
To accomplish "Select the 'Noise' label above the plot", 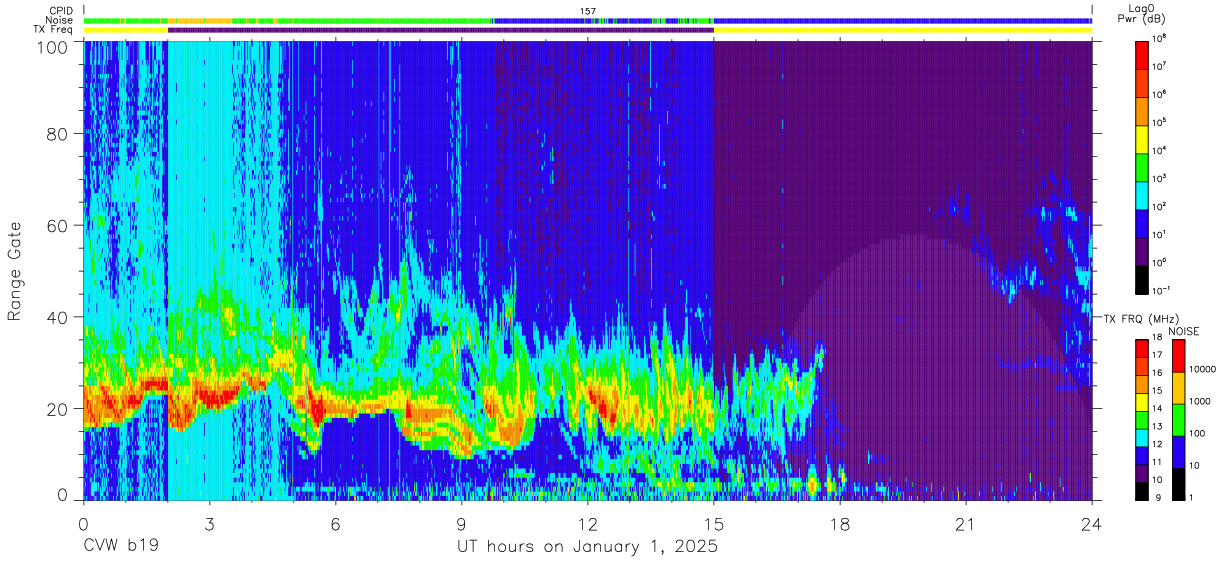I will coord(59,20).
